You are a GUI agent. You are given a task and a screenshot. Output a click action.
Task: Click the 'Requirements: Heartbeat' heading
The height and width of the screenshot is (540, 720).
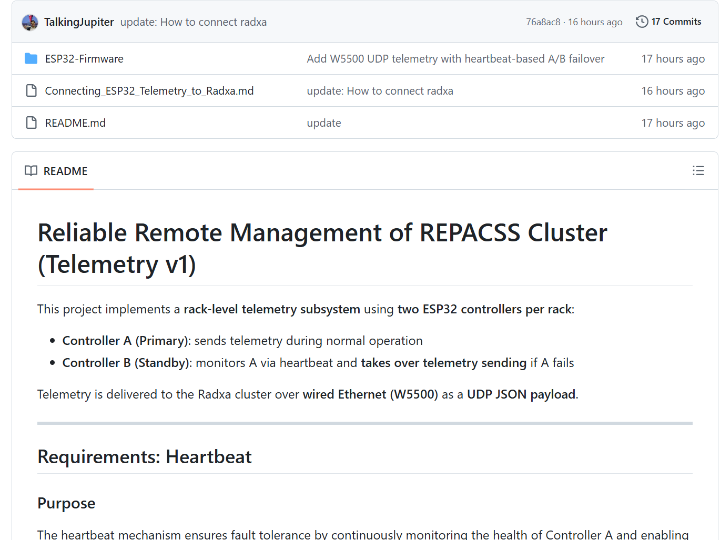click(x=144, y=457)
